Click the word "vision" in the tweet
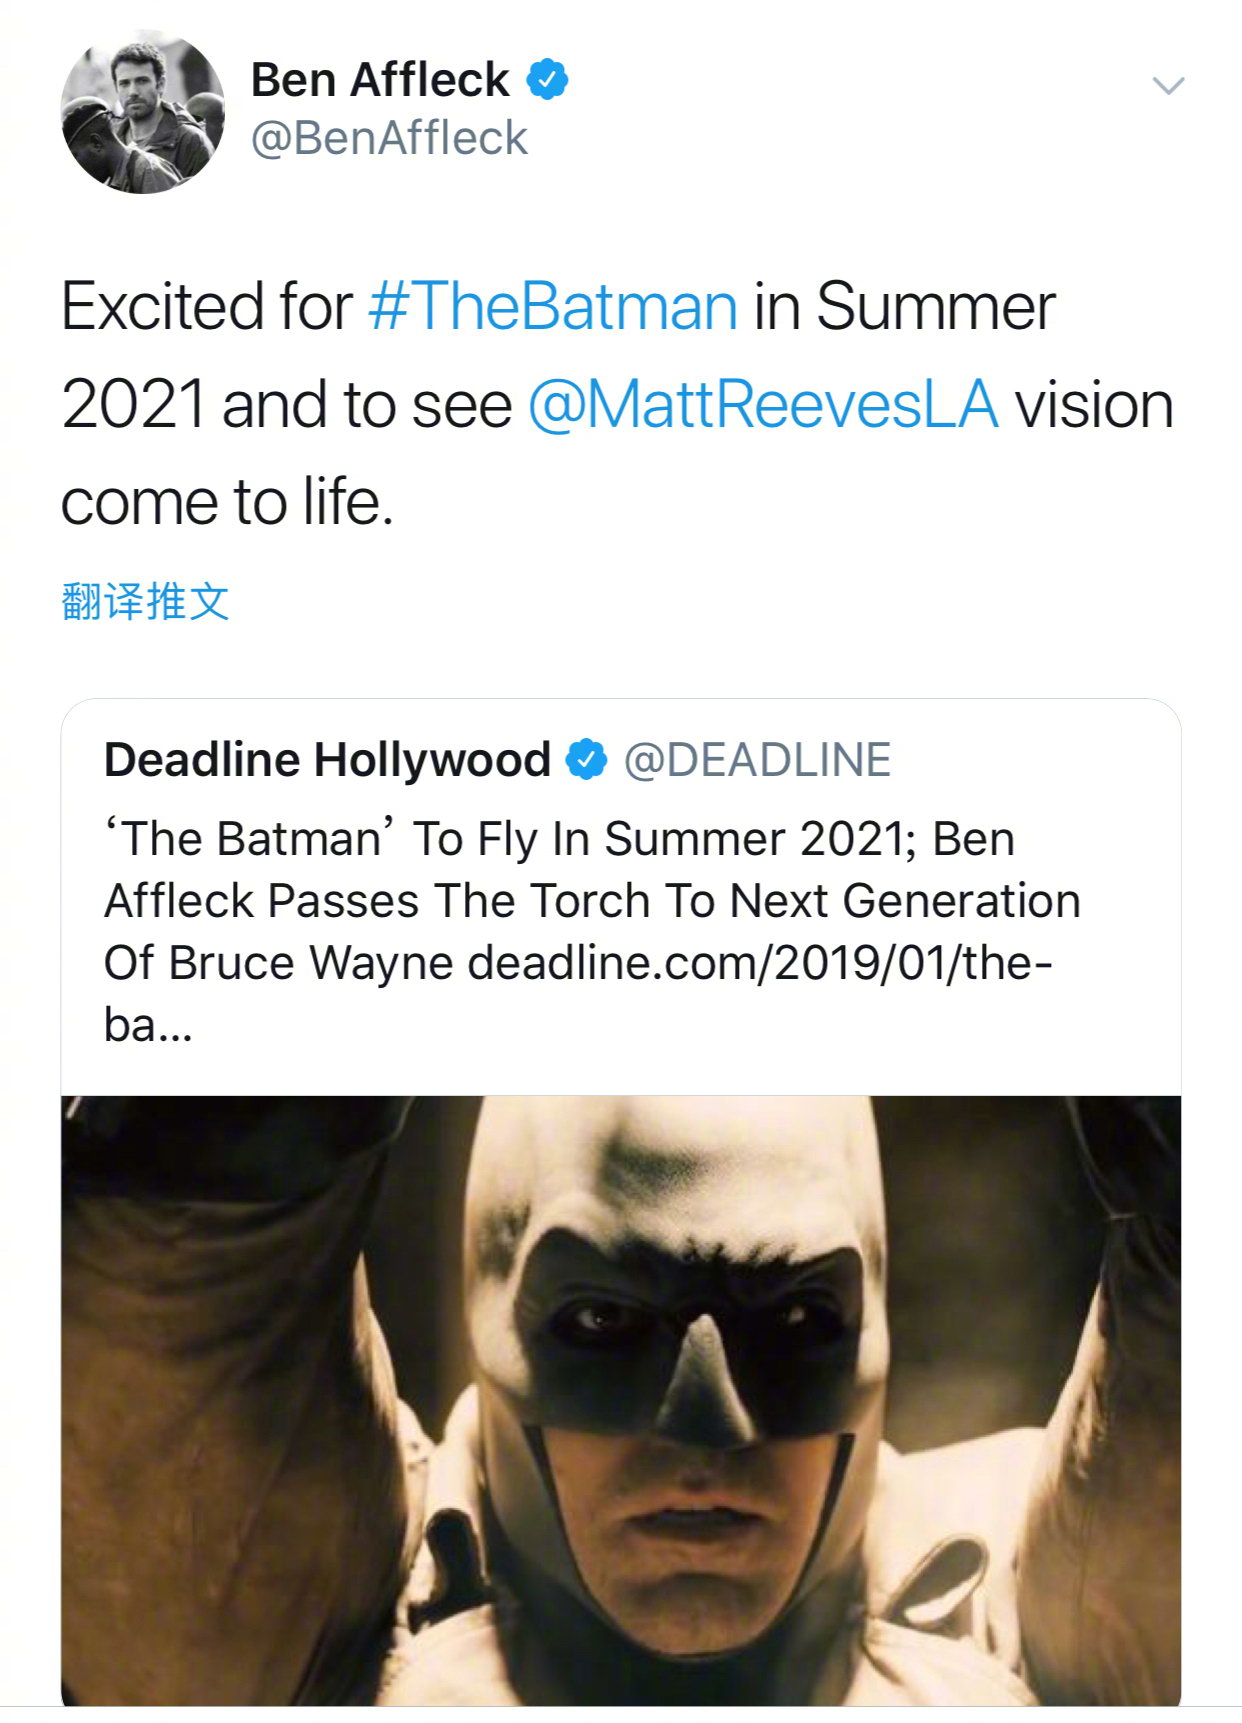 pos(1094,405)
